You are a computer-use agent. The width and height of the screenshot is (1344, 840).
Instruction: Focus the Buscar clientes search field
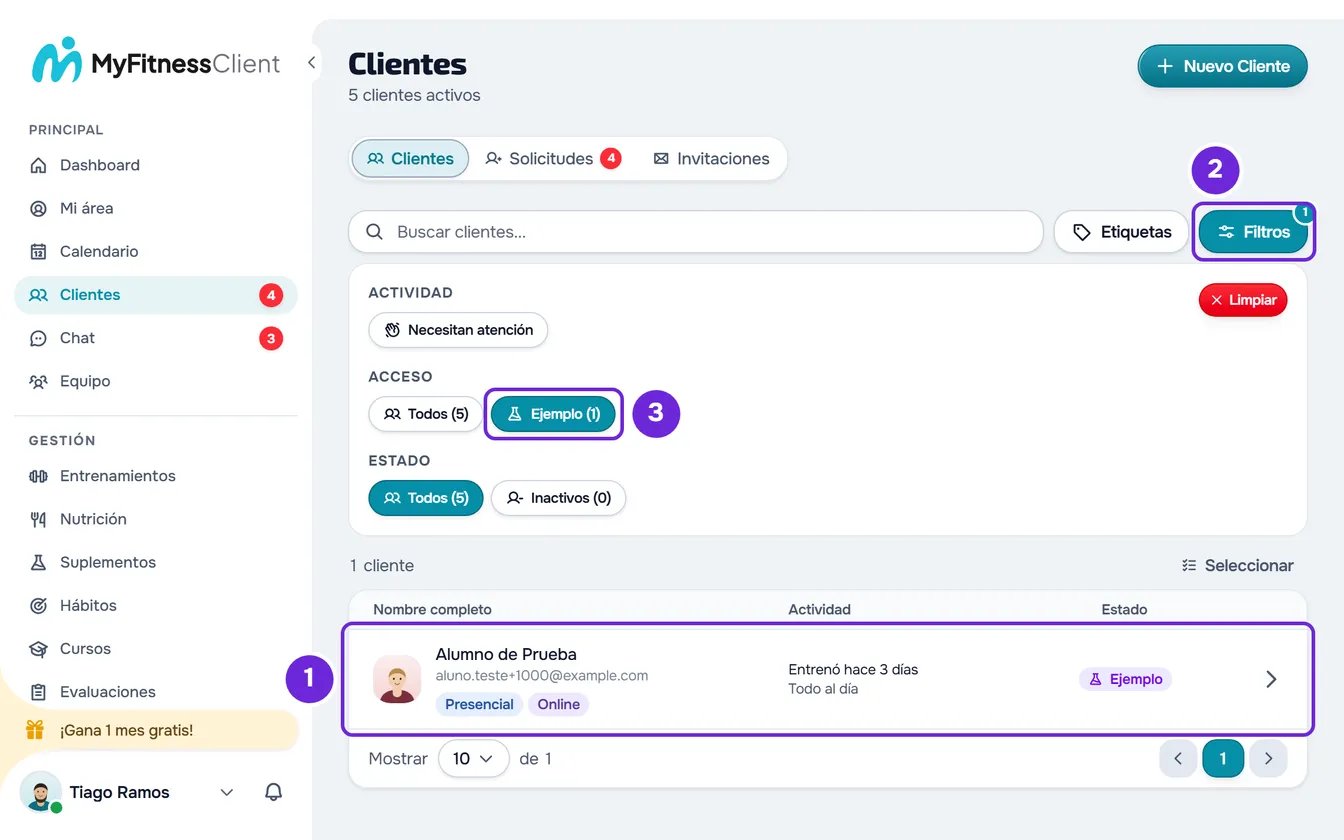coord(696,232)
